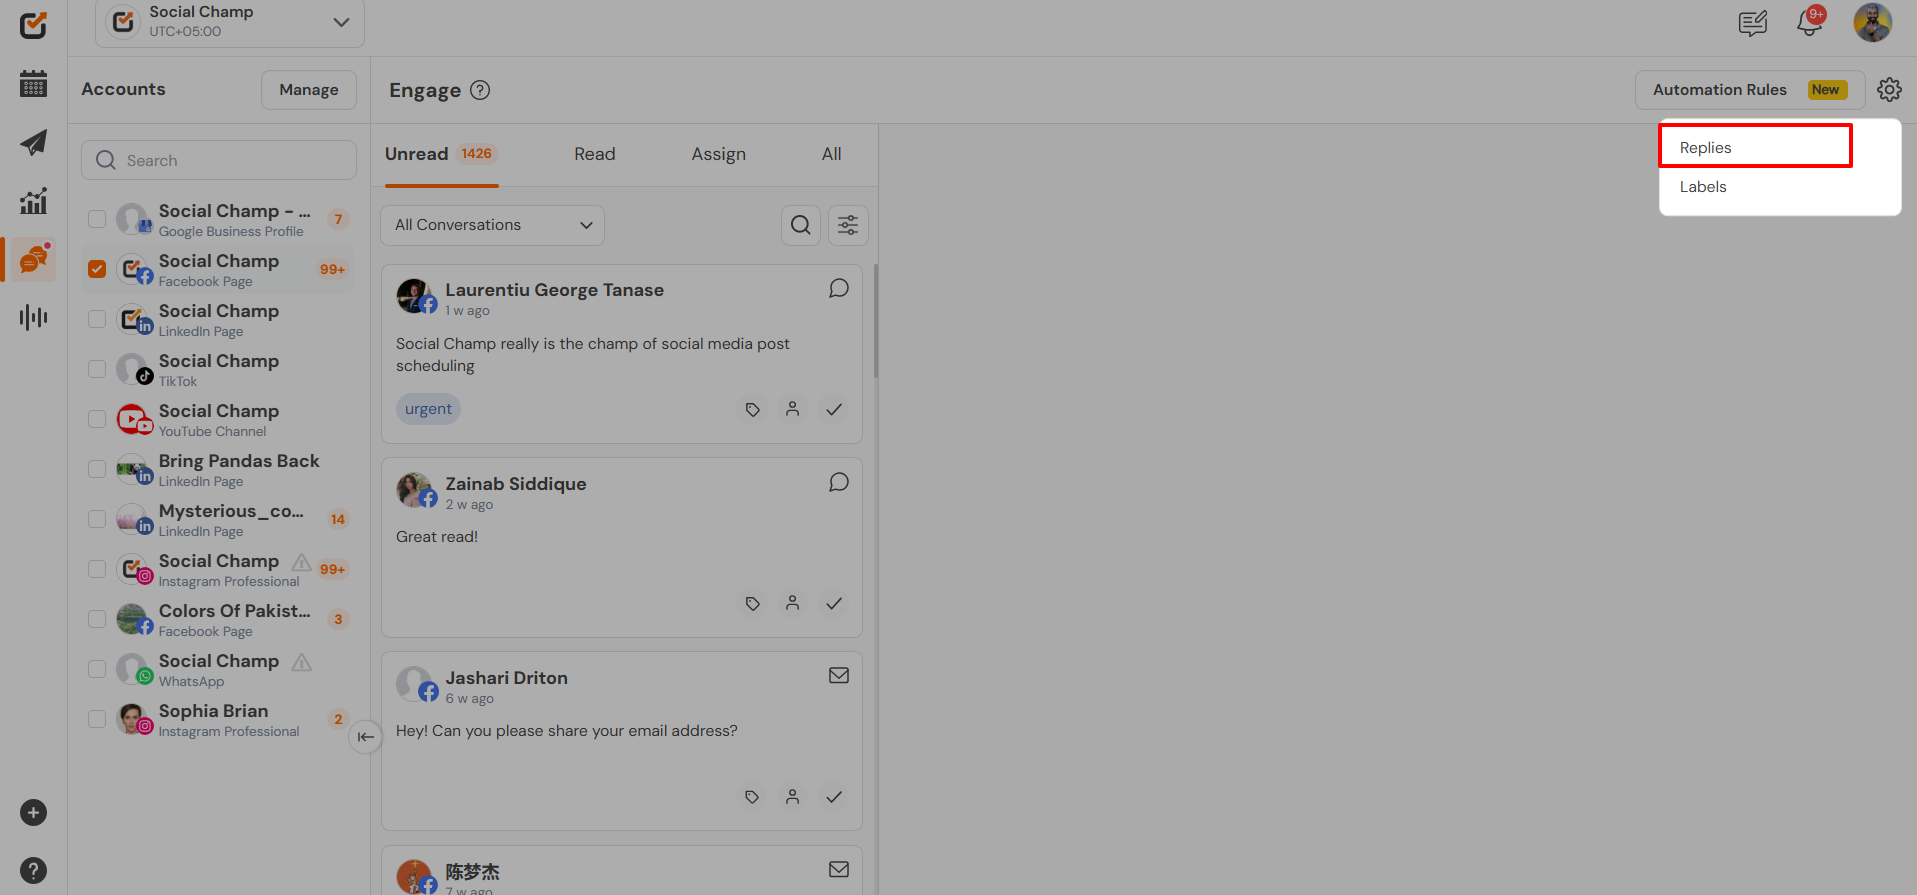This screenshot has height=895, width=1917.
Task: Open comment icon on Zainab Siddique card
Action: (839, 482)
